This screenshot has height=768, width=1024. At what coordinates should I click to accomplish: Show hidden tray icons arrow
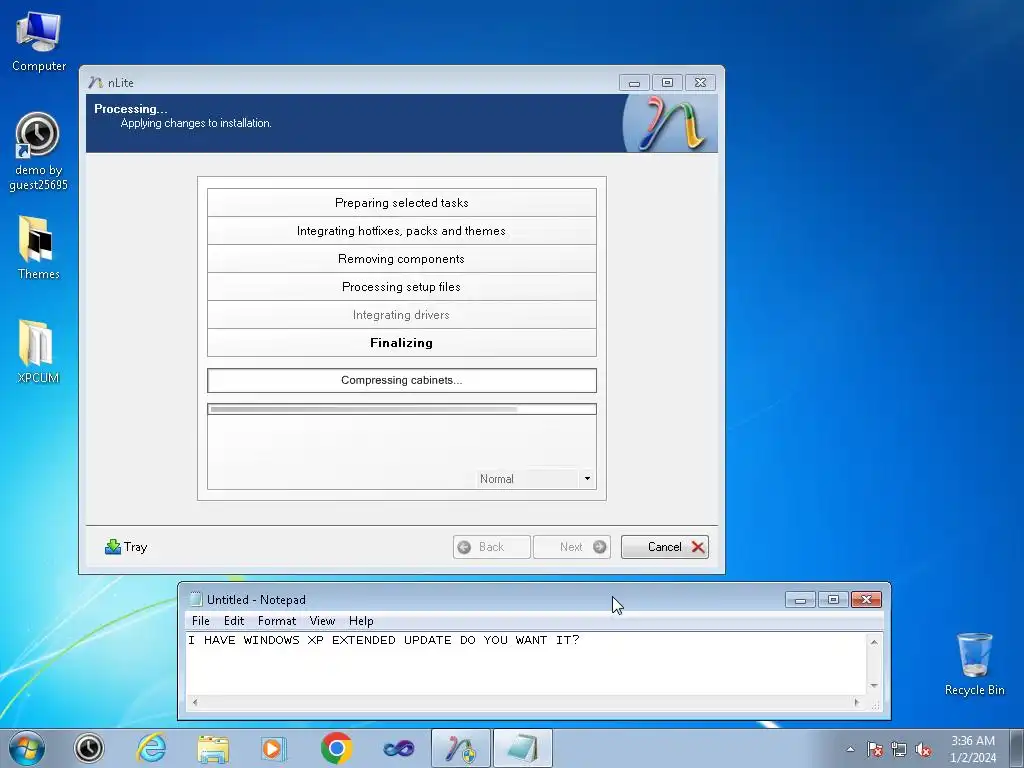click(850, 749)
